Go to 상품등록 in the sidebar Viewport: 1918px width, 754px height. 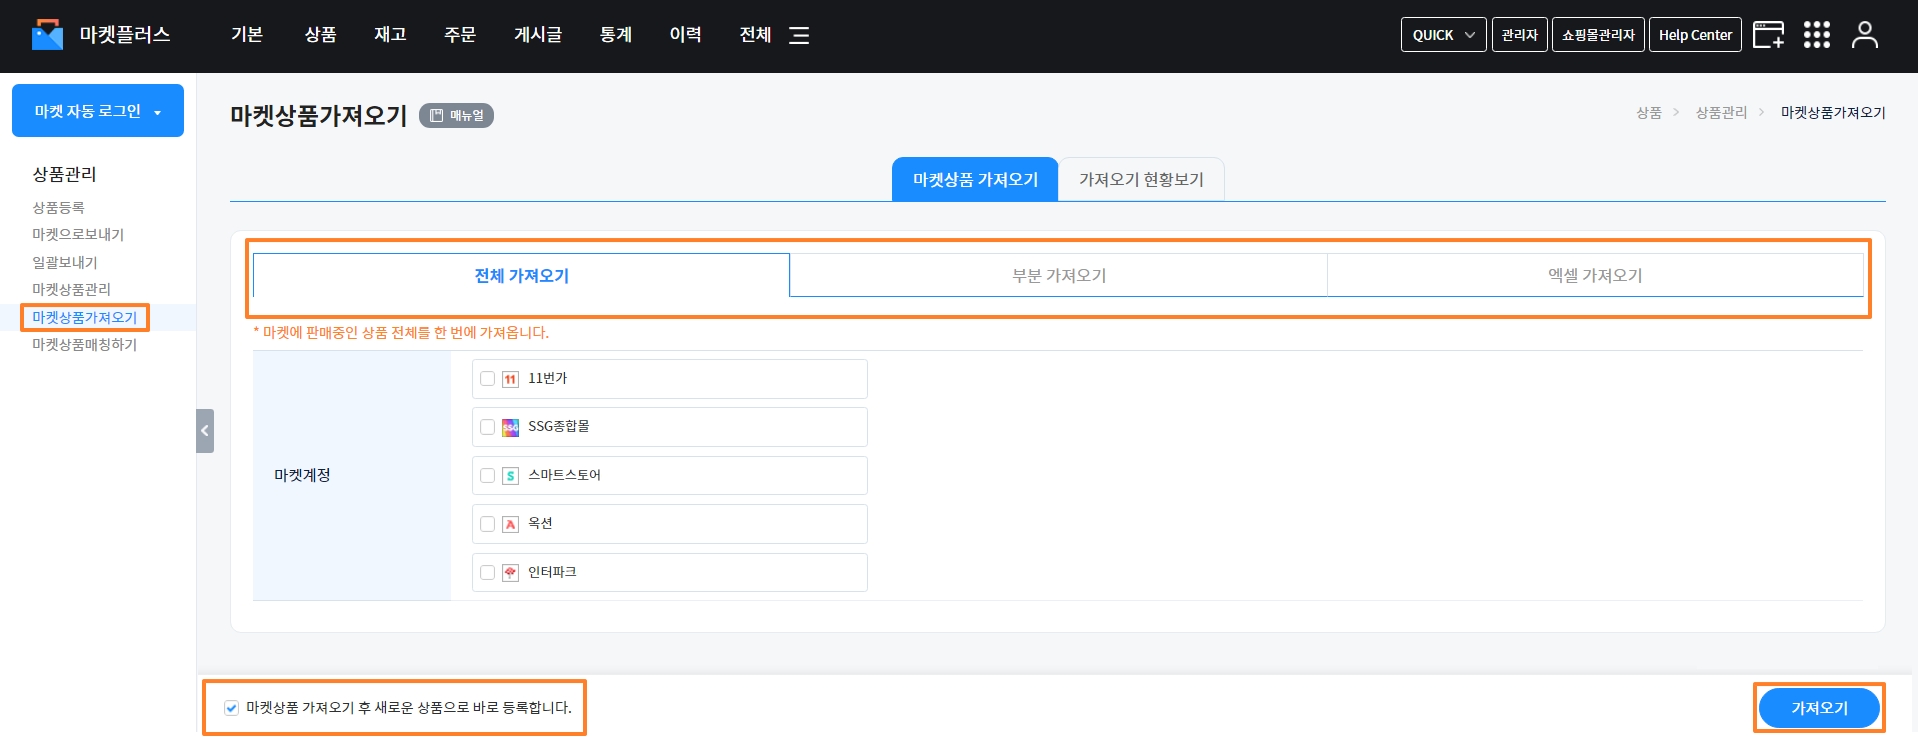coord(58,208)
